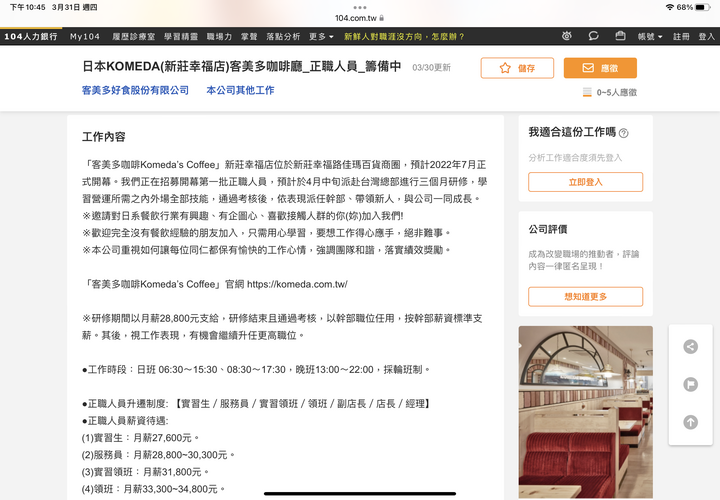Screen dimensions: 720x500
Task: Go to 履歷診療室 in navigation bar
Action: 134,36
